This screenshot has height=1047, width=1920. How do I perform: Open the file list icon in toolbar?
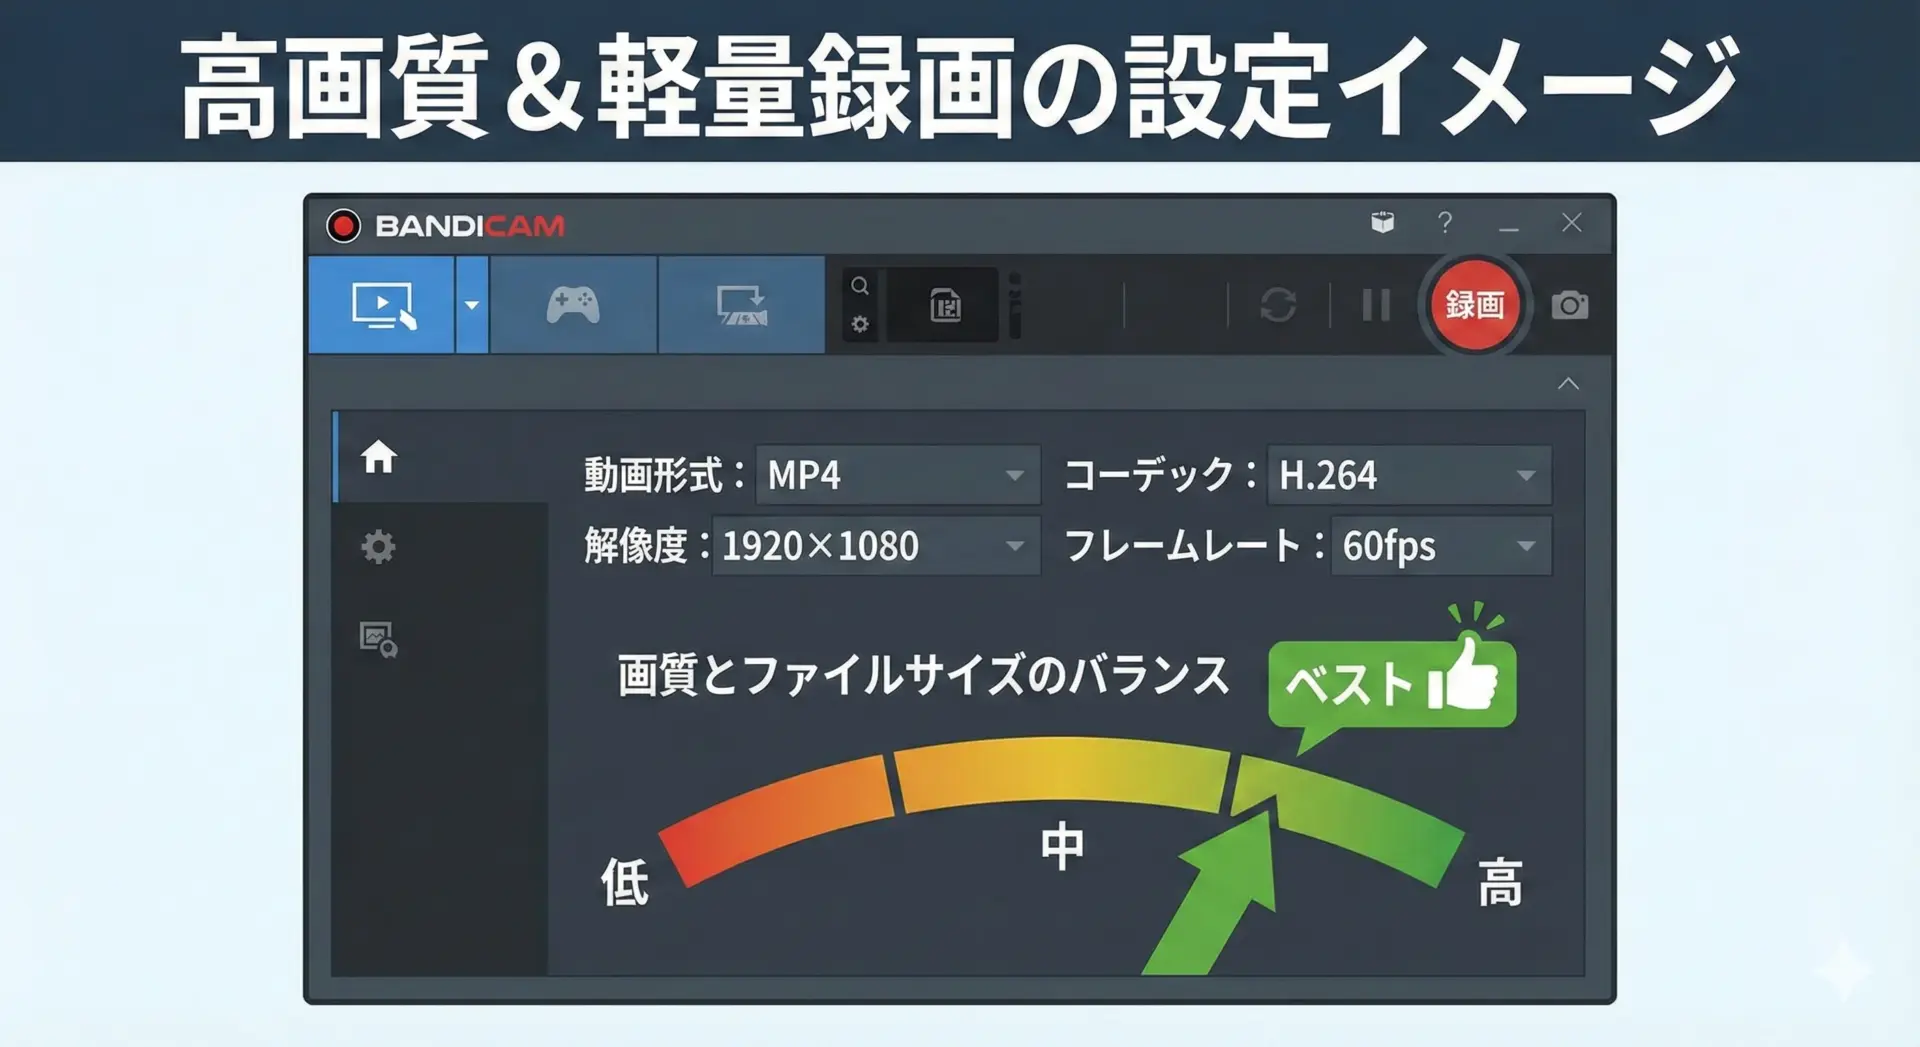(x=944, y=305)
